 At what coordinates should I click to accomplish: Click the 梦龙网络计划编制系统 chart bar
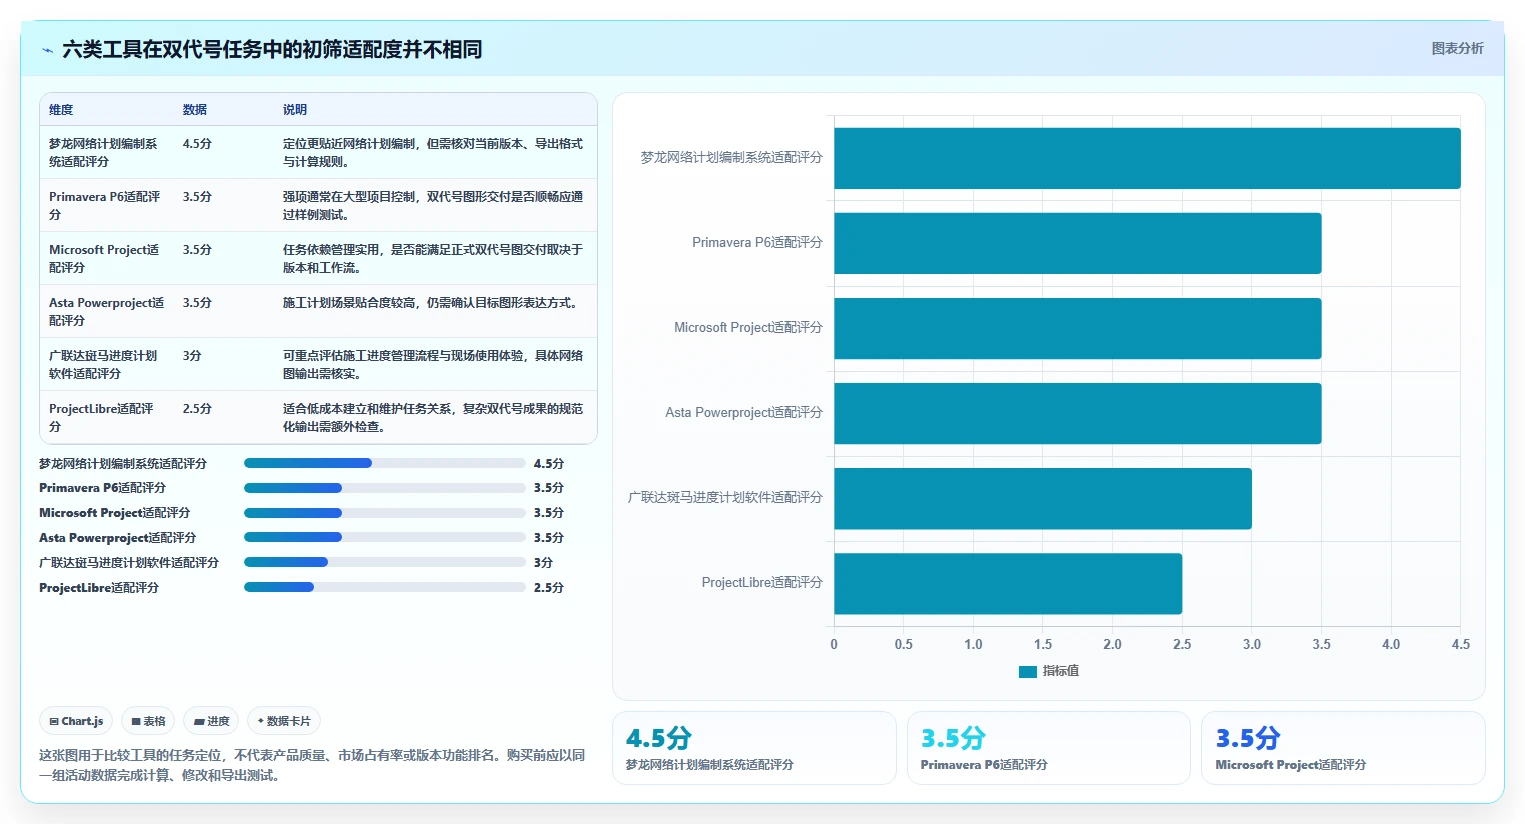point(1147,158)
